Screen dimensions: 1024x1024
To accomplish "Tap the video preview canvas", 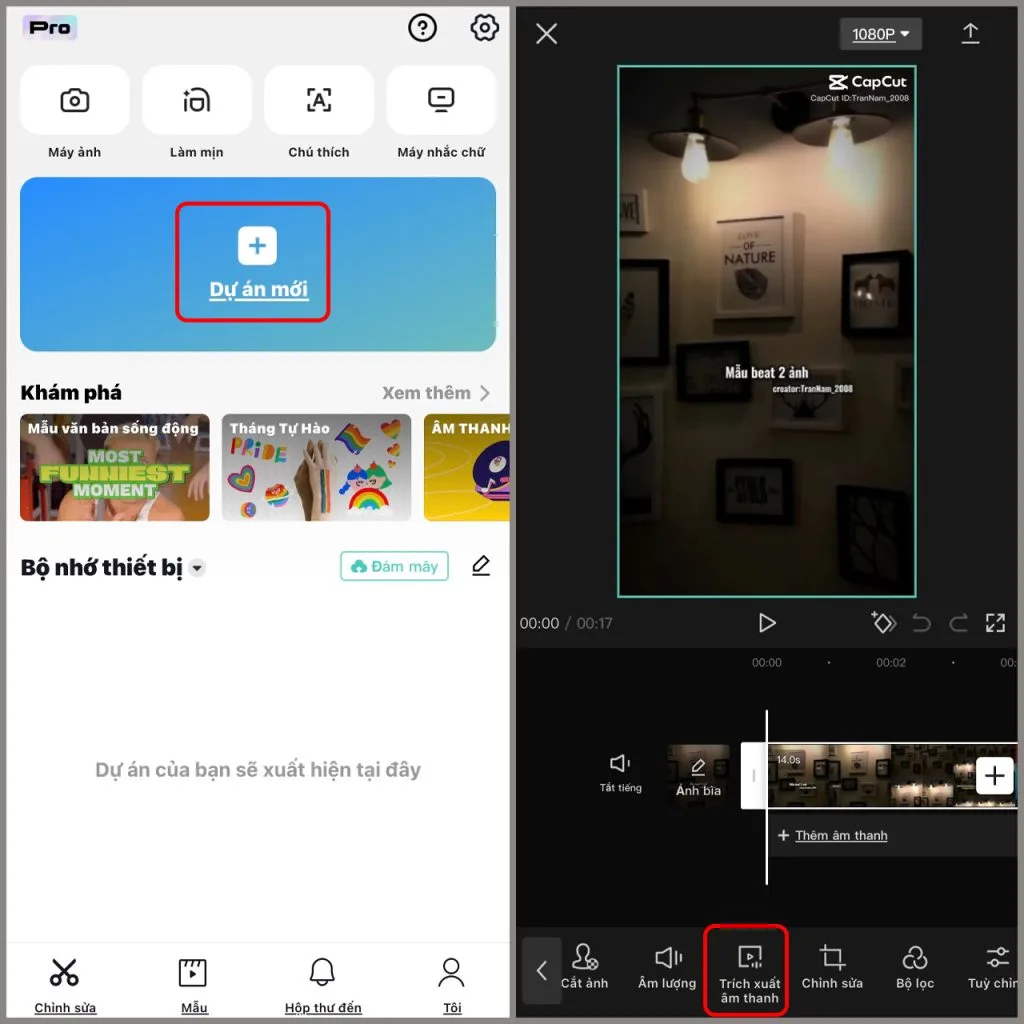I will point(767,331).
